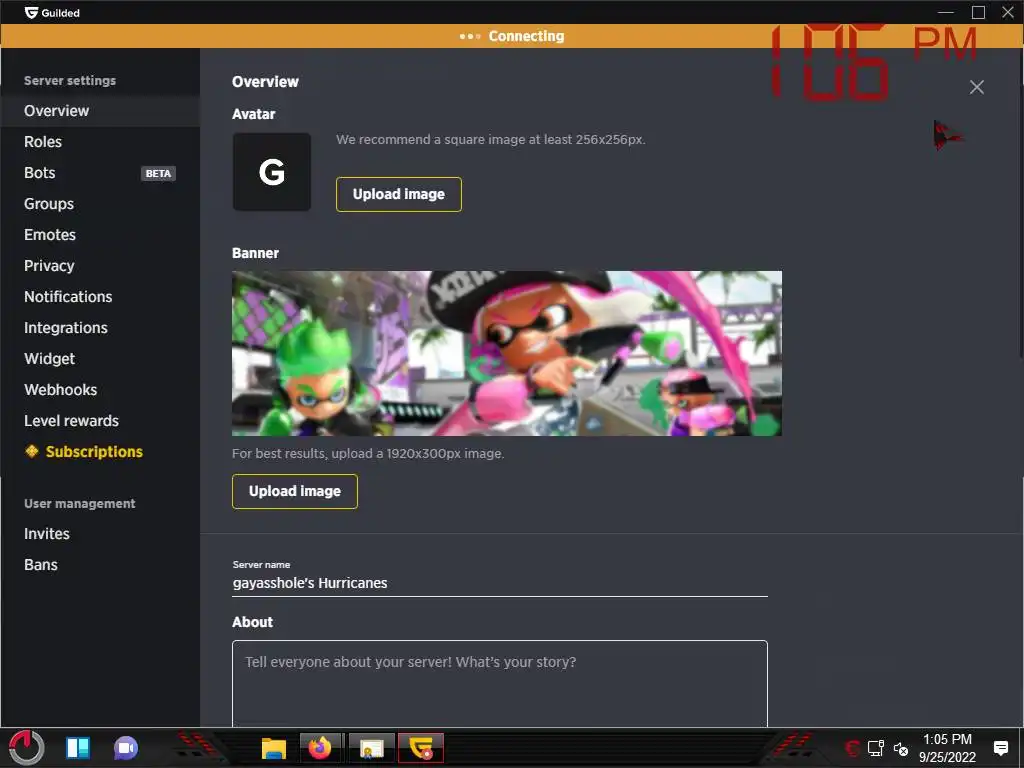The image size is (1024, 768).
Task: Upload a new avatar image
Action: (x=398, y=195)
